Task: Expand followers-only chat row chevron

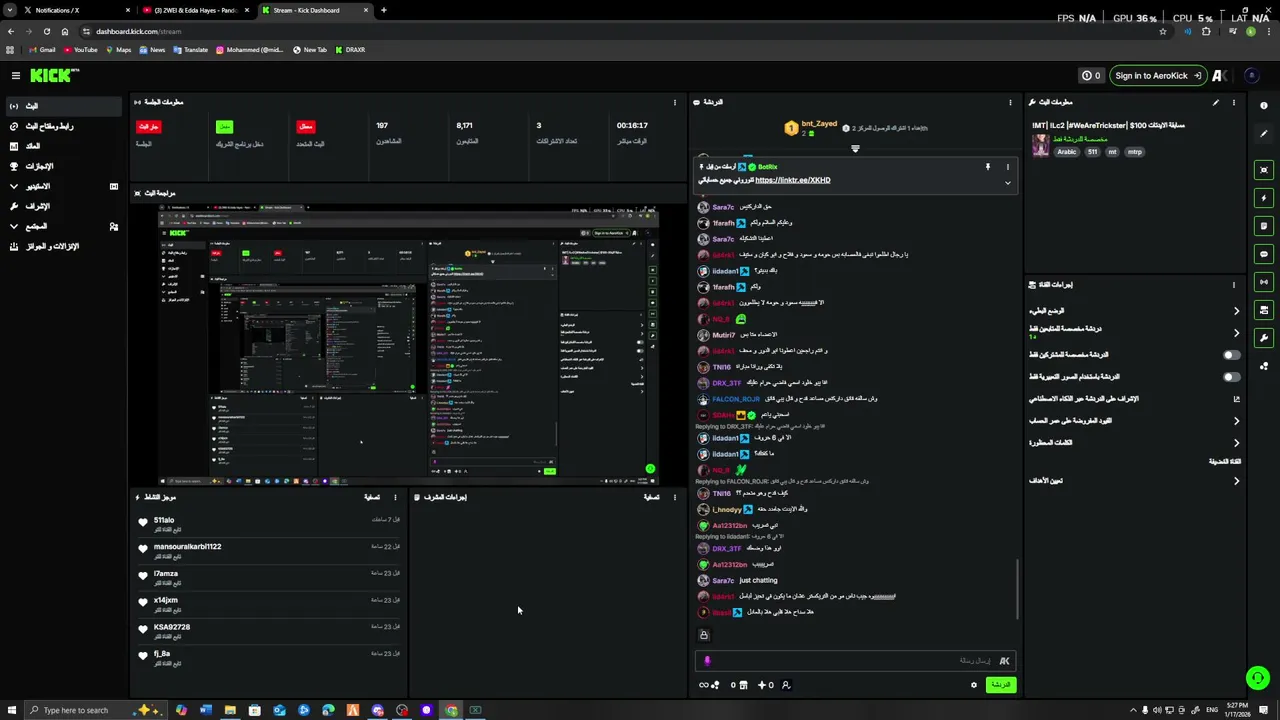Action: point(1236,333)
